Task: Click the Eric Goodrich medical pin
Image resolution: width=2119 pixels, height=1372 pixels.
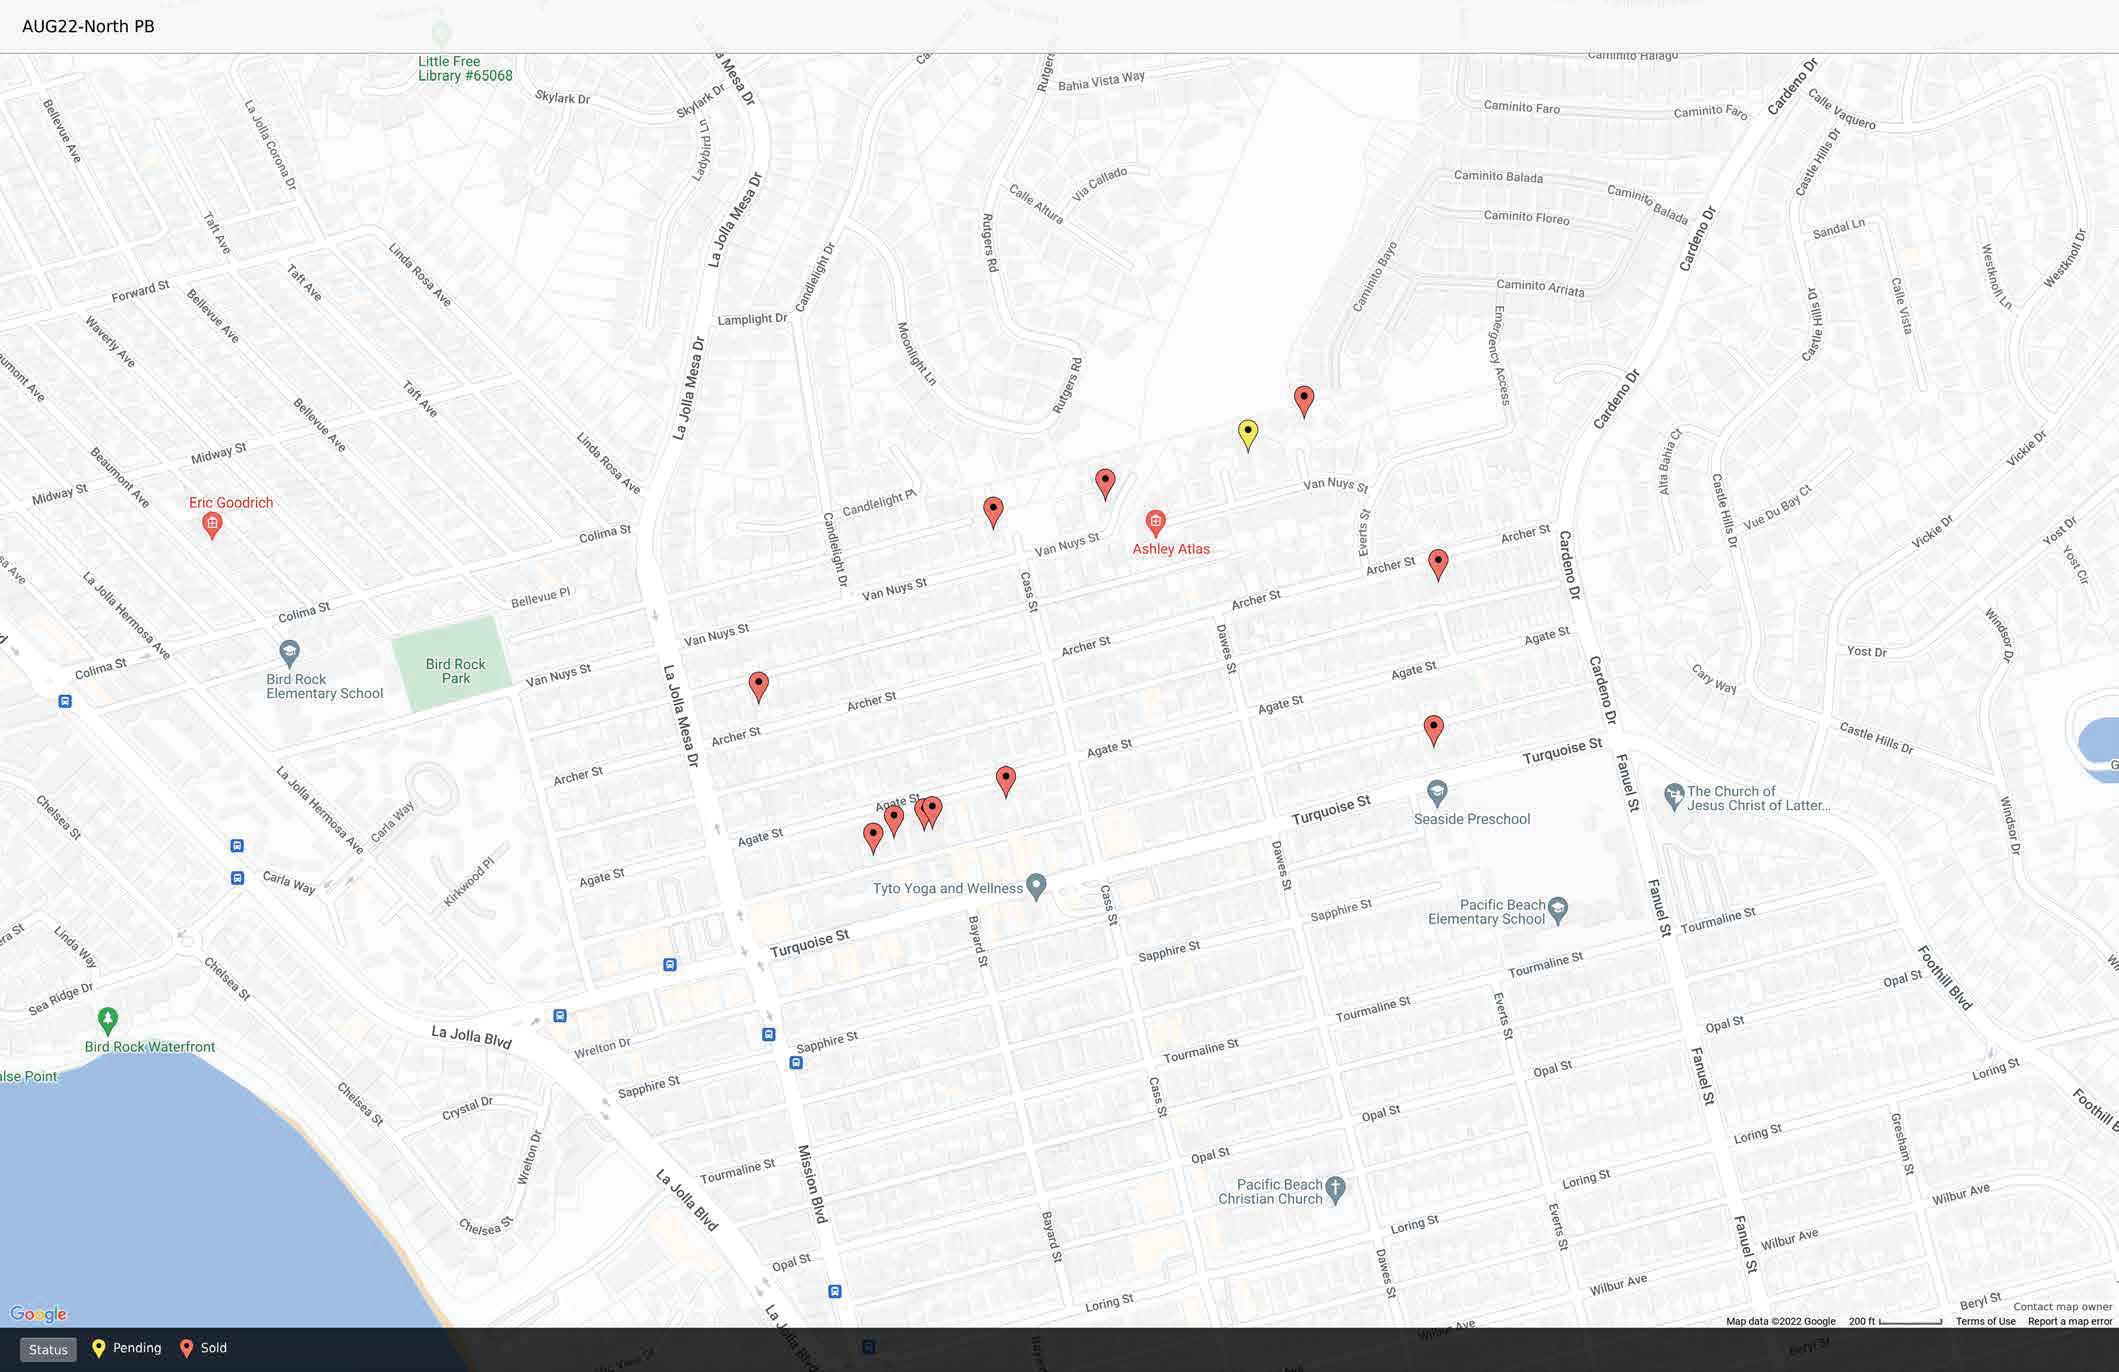Action: tap(212, 523)
